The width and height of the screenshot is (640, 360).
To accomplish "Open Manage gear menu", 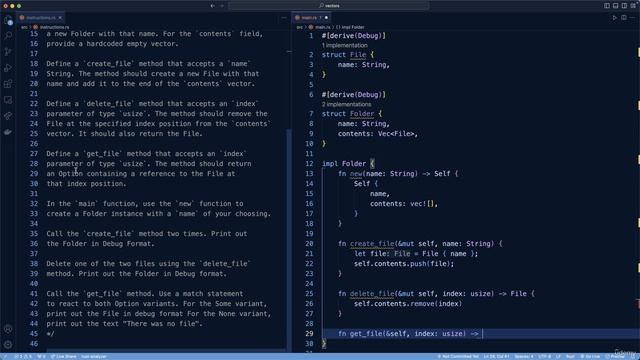I will coord(8,344).
